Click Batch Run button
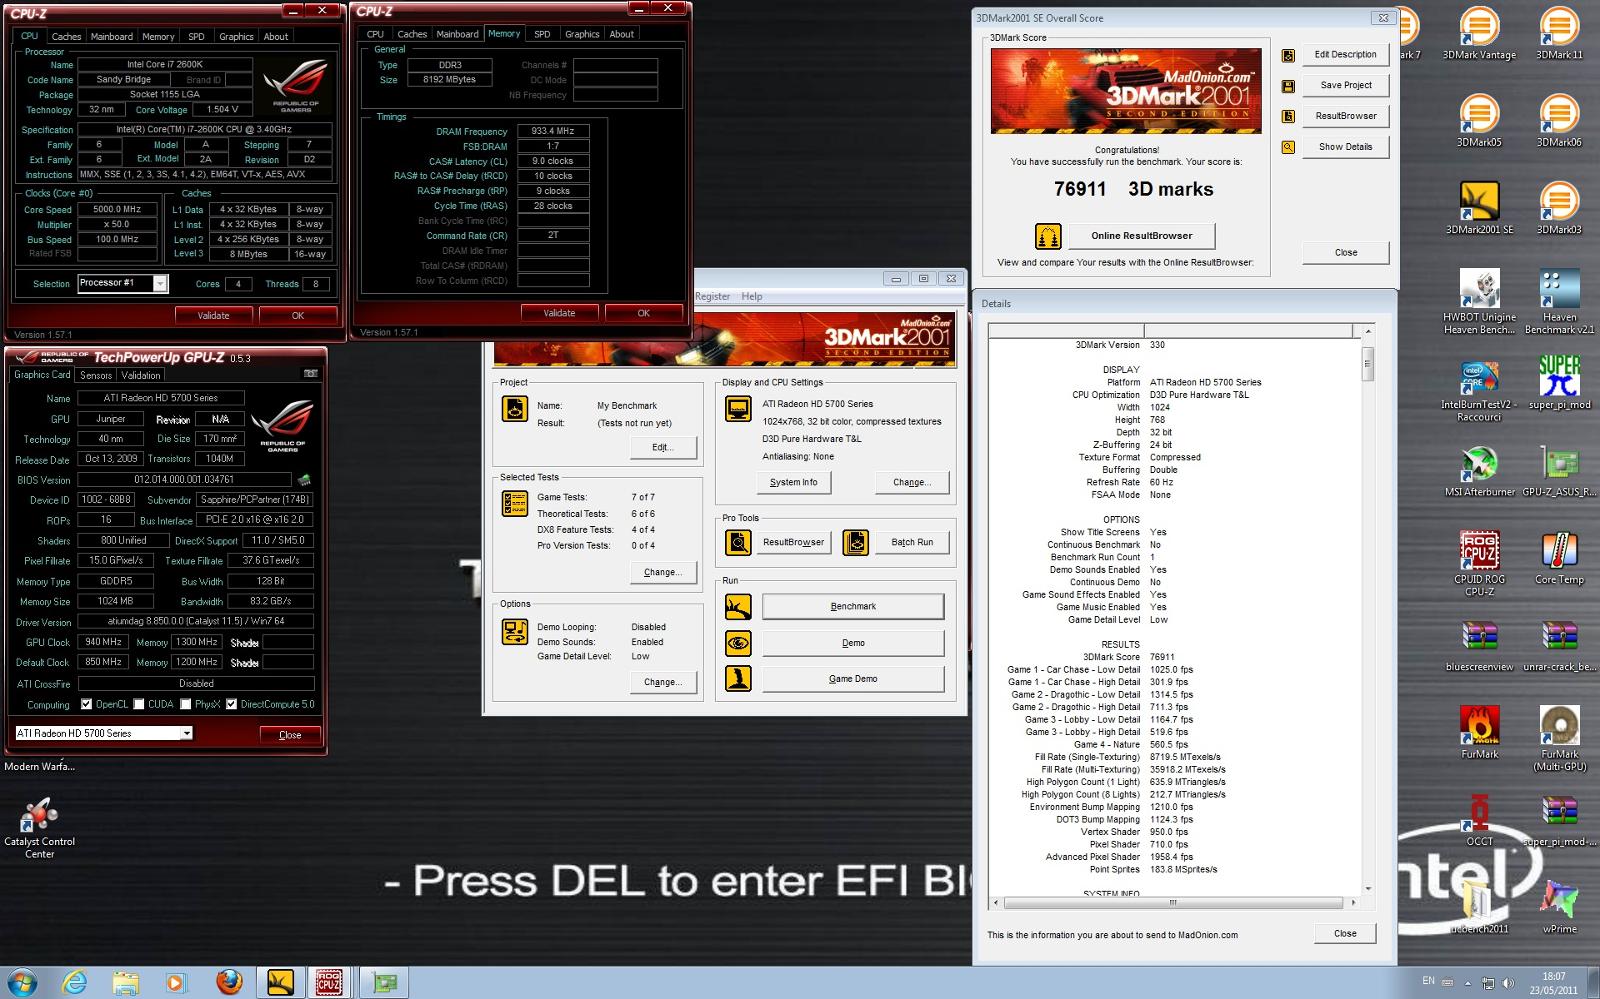1600x999 pixels. coord(912,542)
